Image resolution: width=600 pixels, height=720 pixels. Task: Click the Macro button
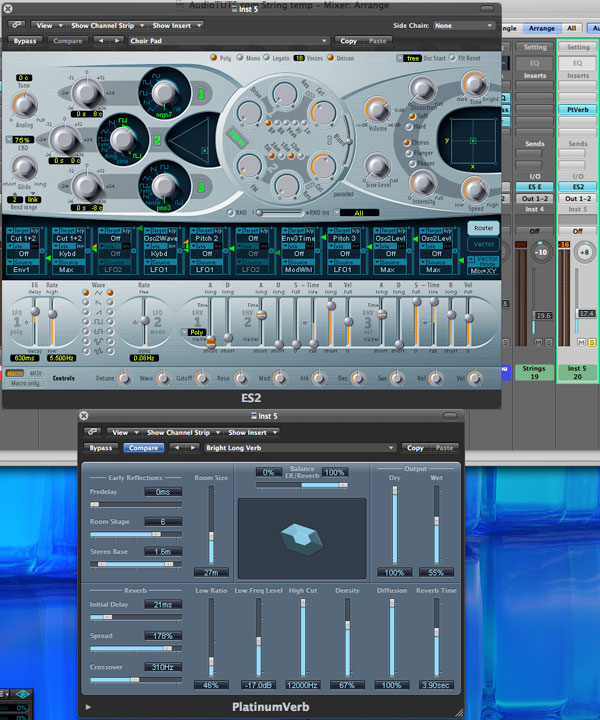click(15, 373)
